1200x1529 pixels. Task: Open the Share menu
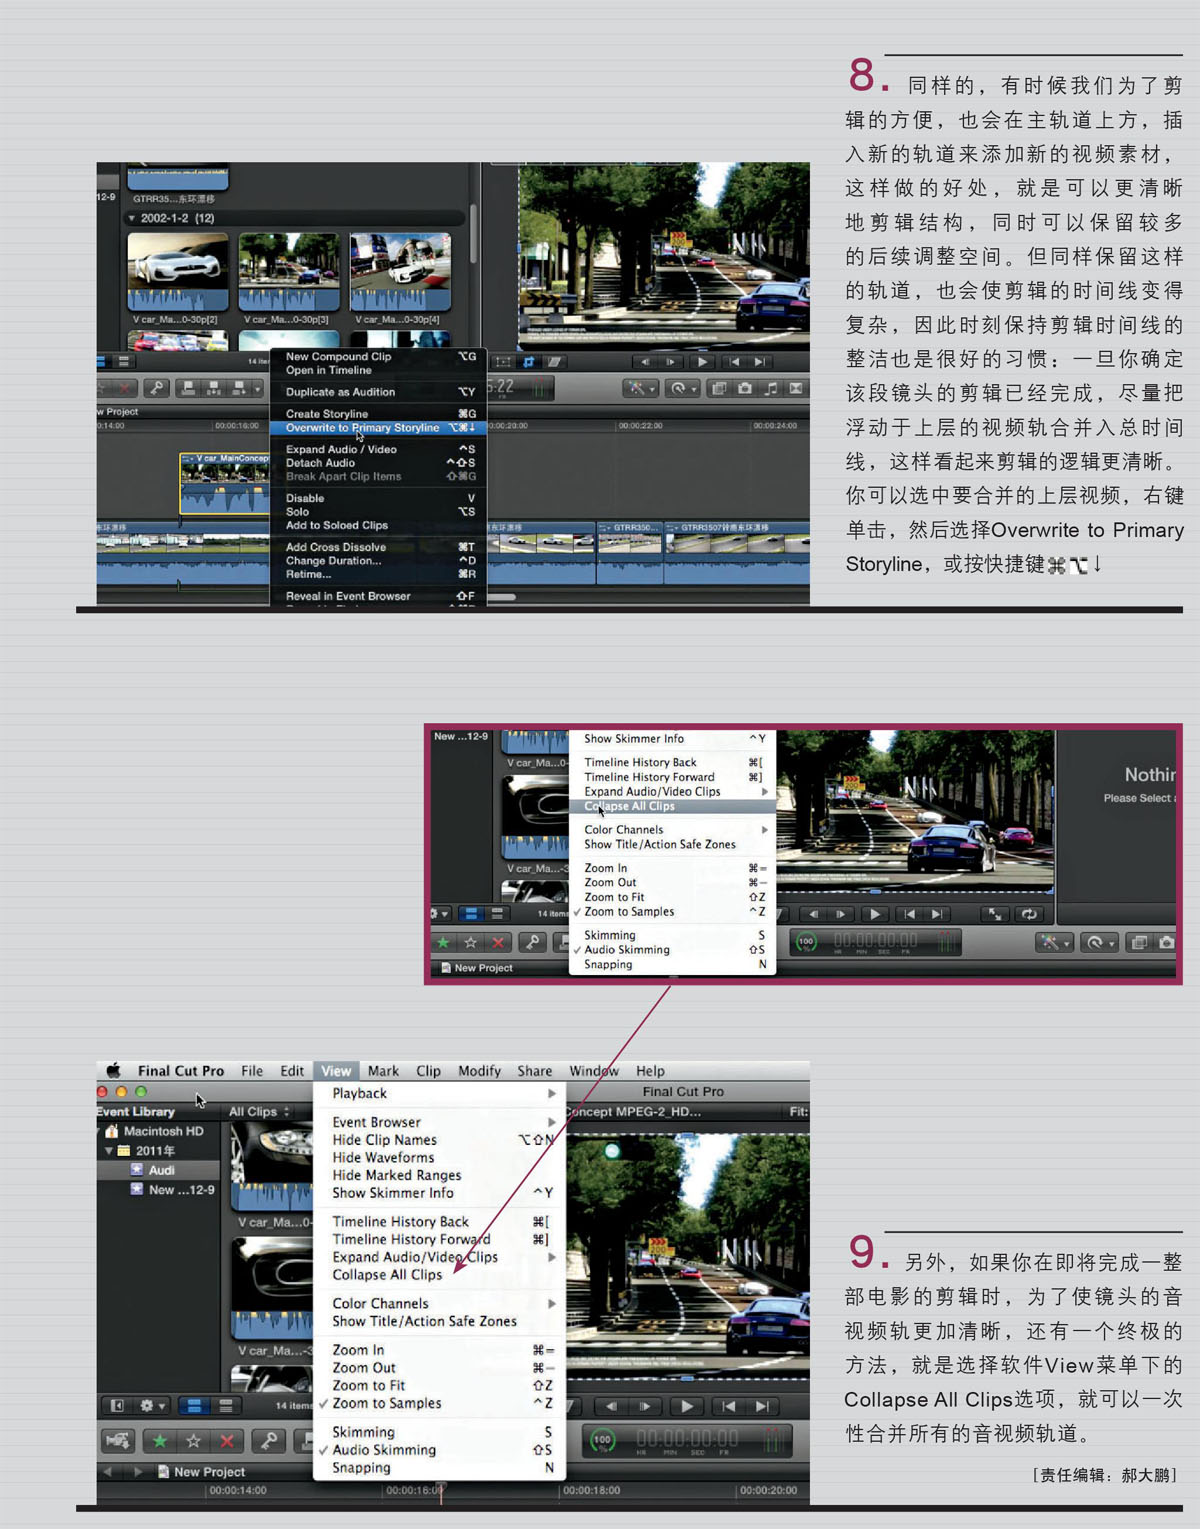[x=535, y=1071]
